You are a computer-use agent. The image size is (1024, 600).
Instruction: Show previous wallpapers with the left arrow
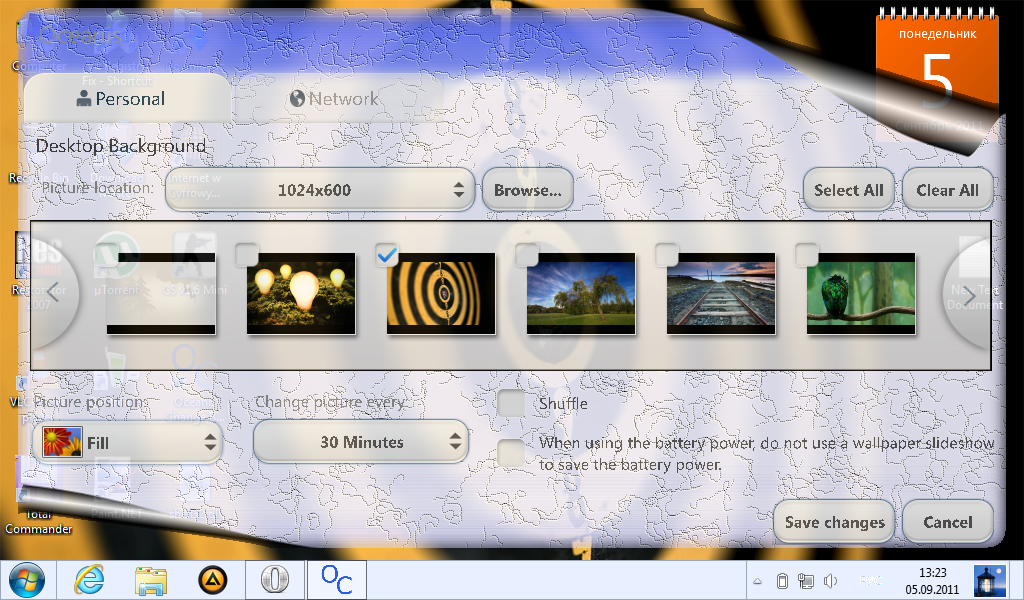55,292
